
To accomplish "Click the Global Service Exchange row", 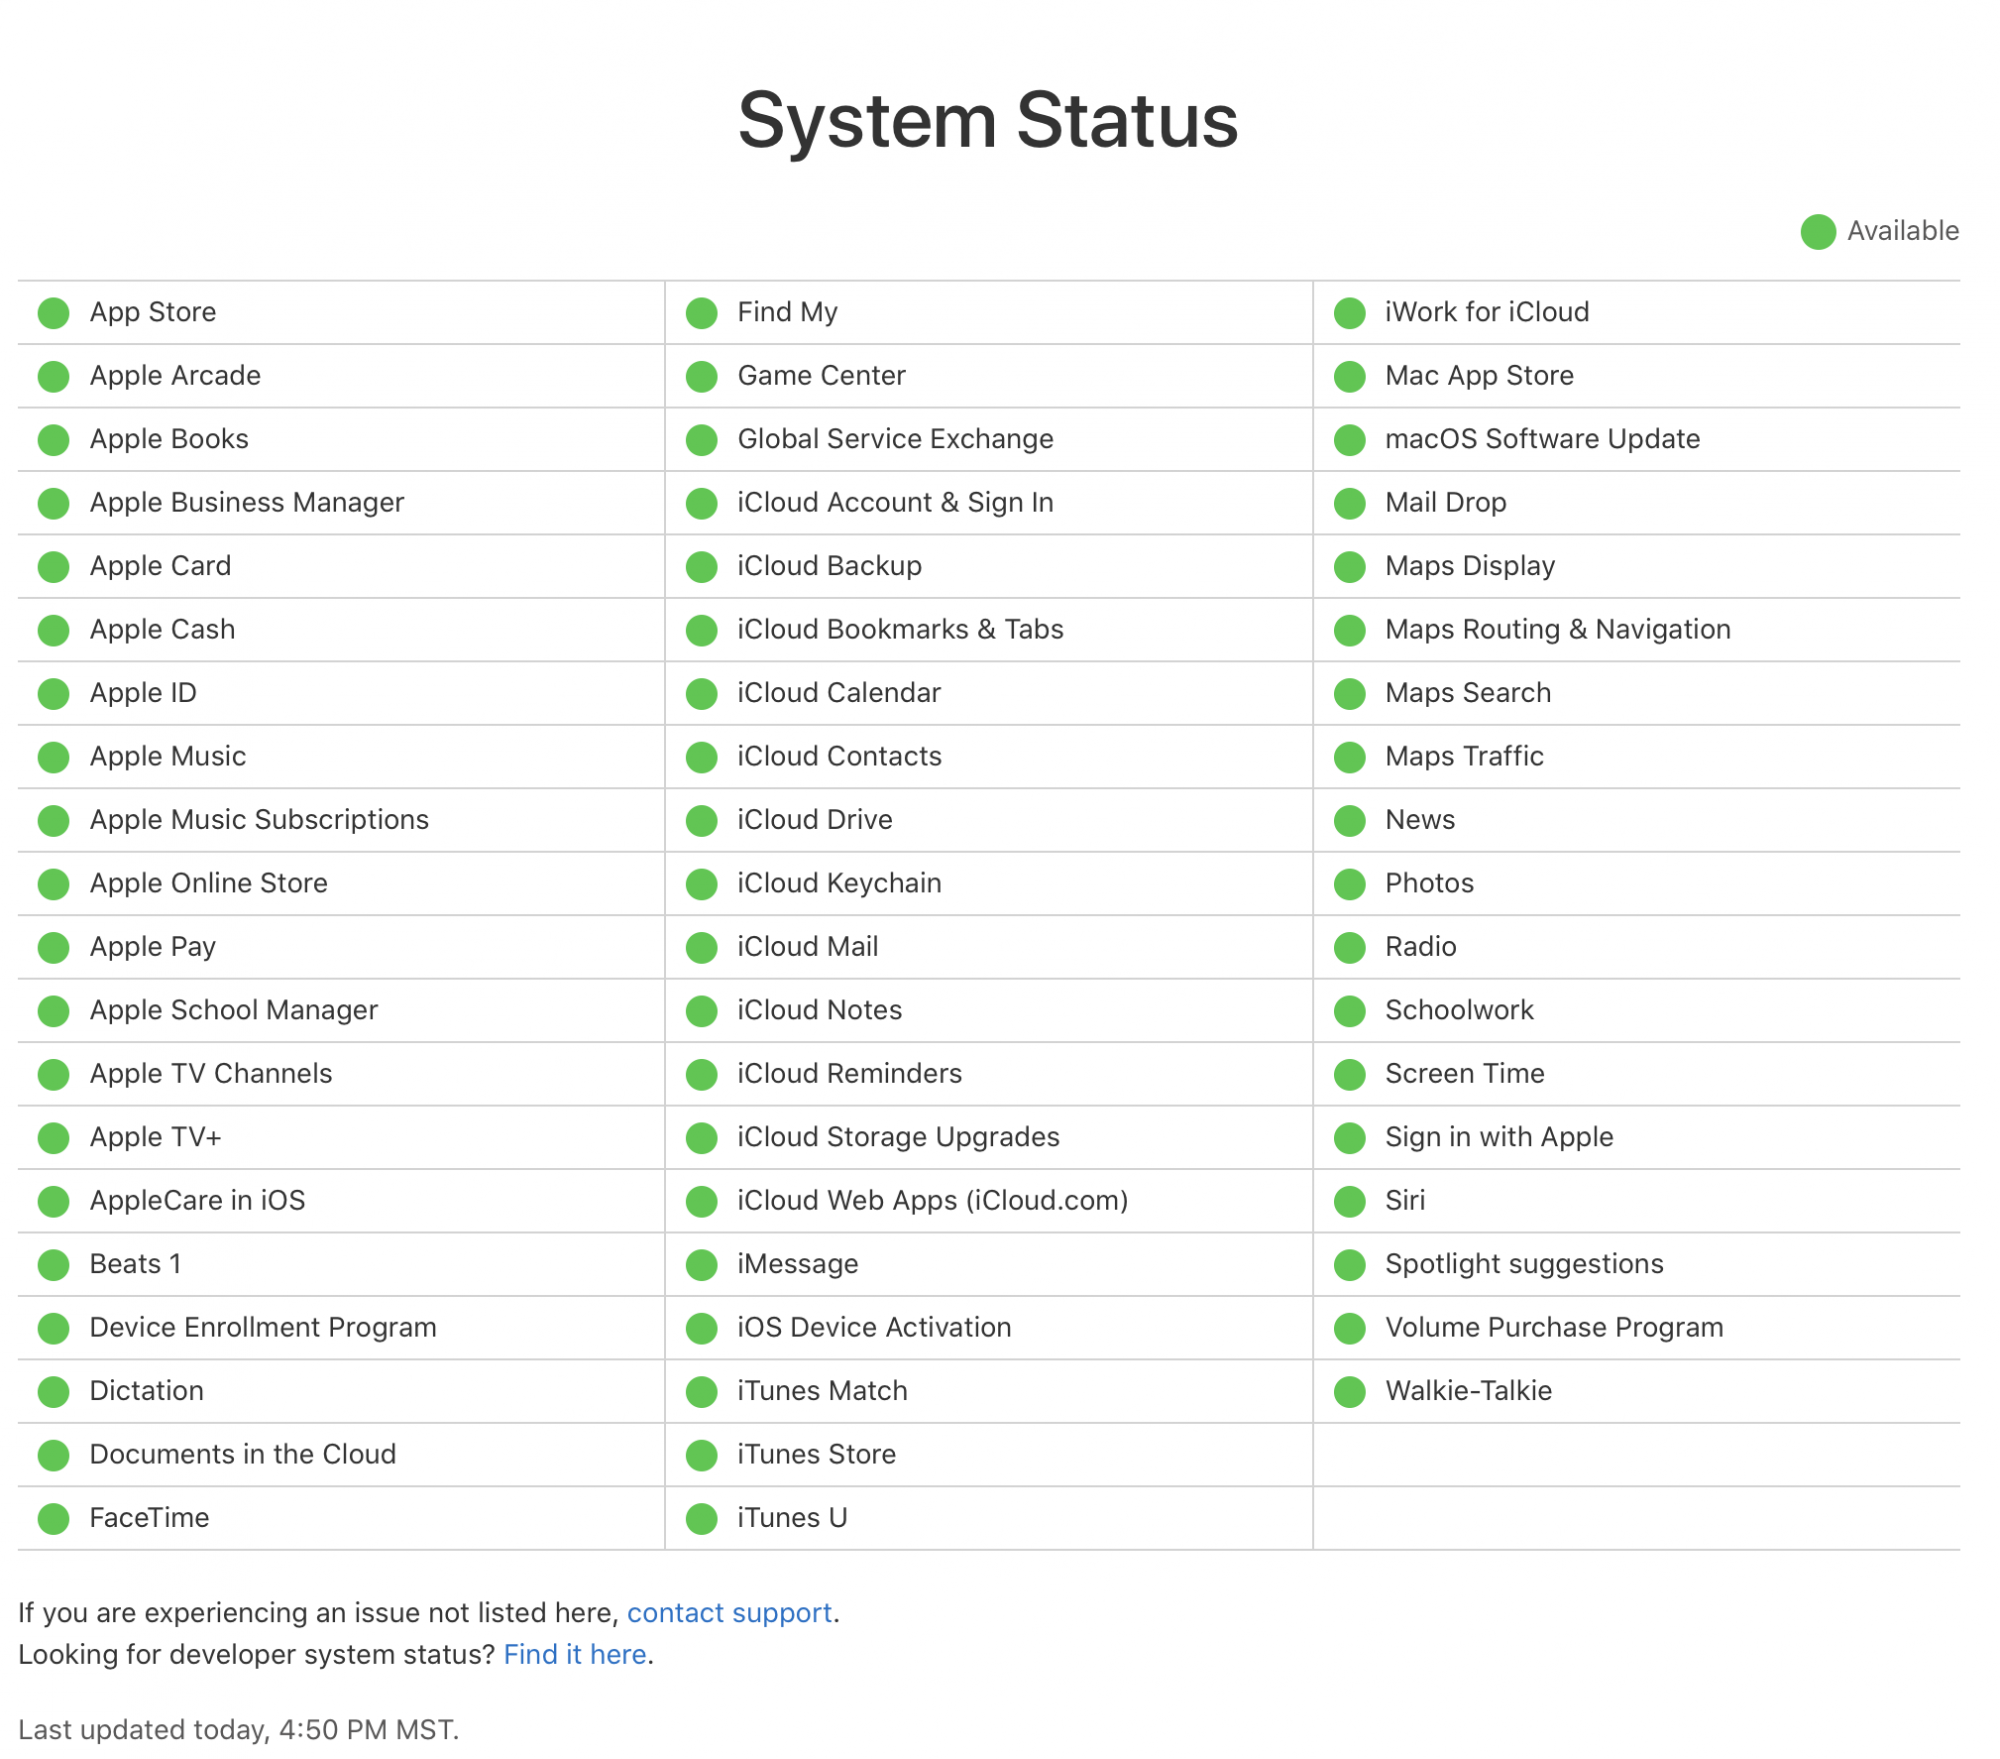I will coord(989,439).
